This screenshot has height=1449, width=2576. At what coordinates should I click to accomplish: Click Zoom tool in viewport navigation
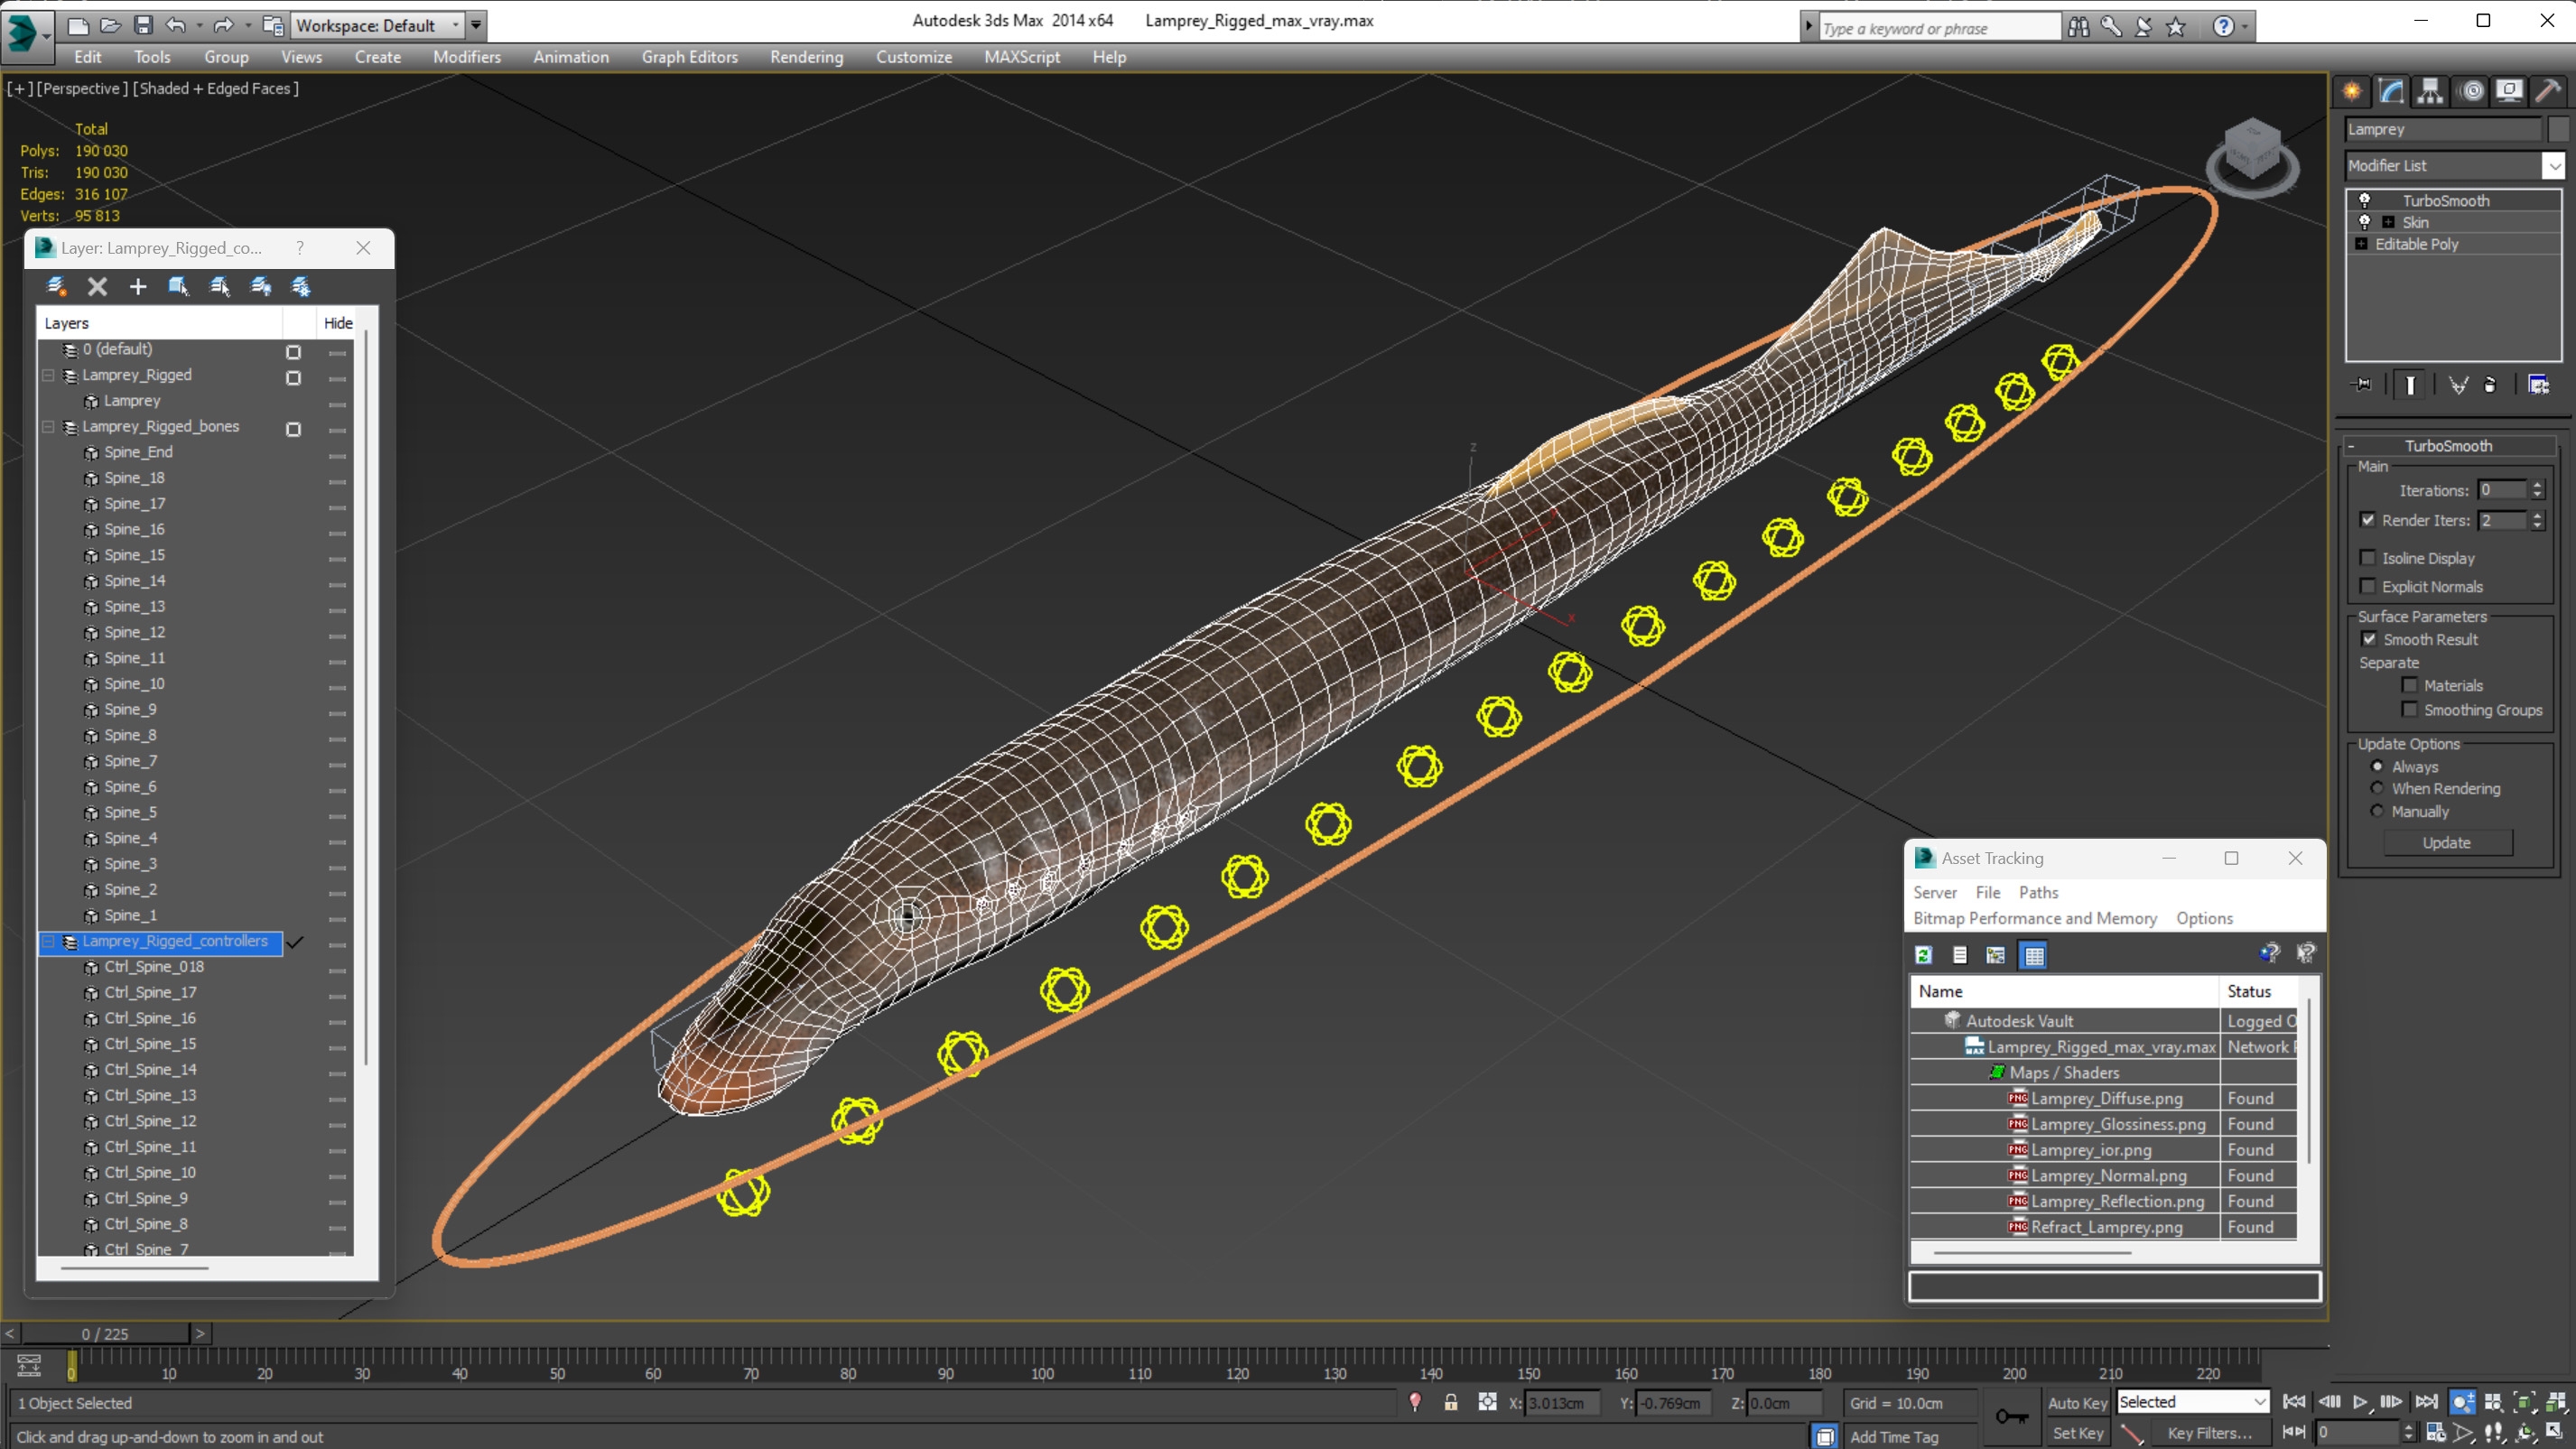[2463, 1402]
